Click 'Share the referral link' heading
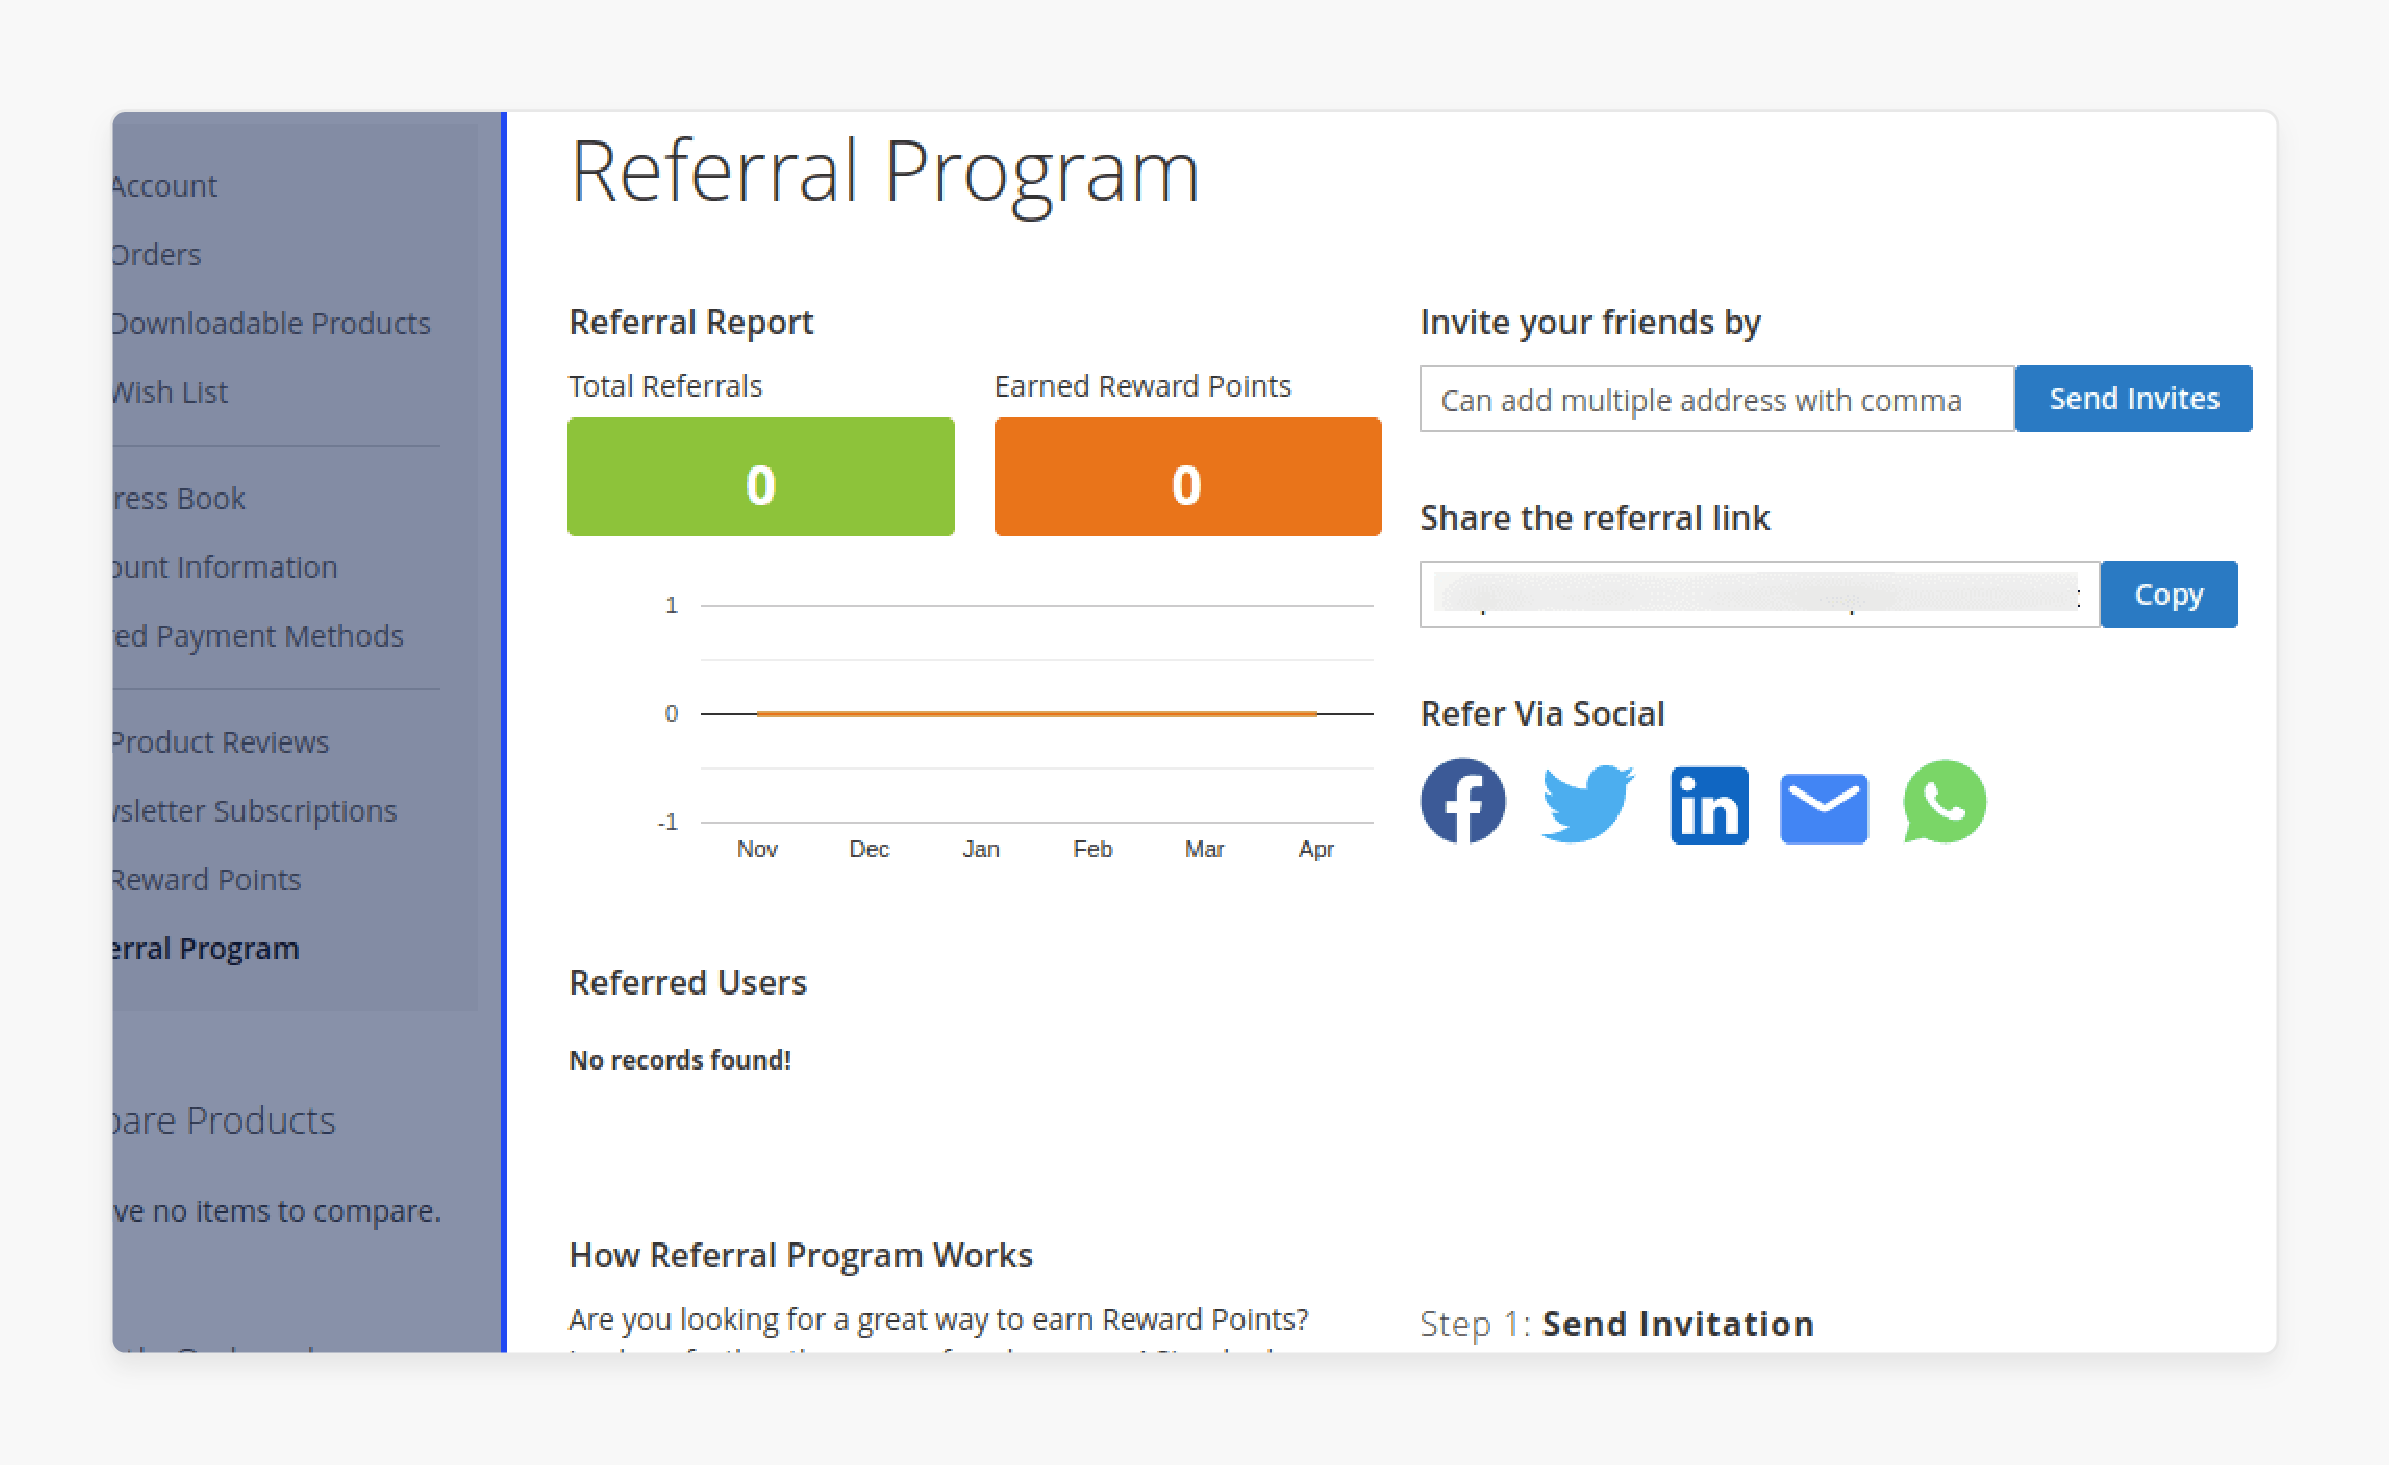Image resolution: width=2389 pixels, height=1465 pixels. (1595, 518)
